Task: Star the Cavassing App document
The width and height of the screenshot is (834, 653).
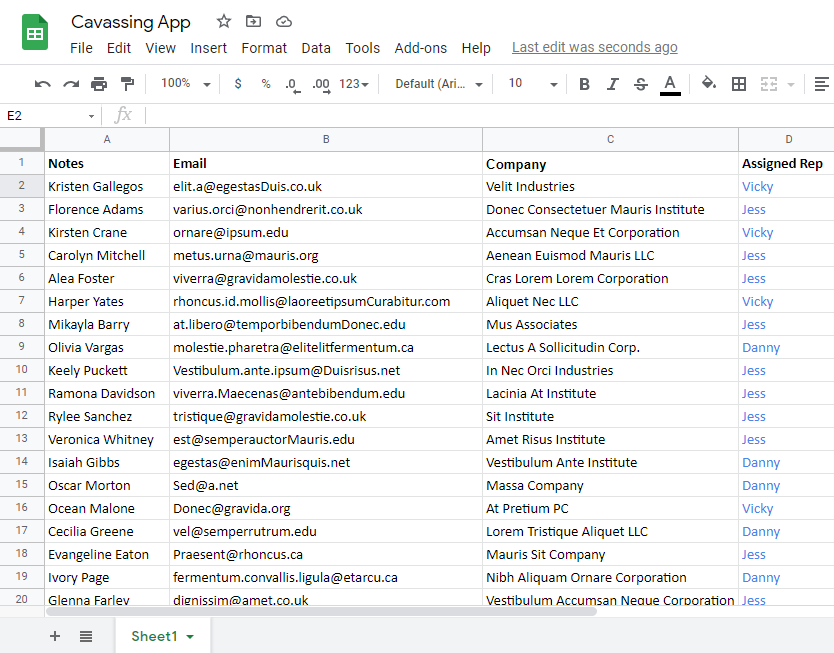Action: (224, 21)
